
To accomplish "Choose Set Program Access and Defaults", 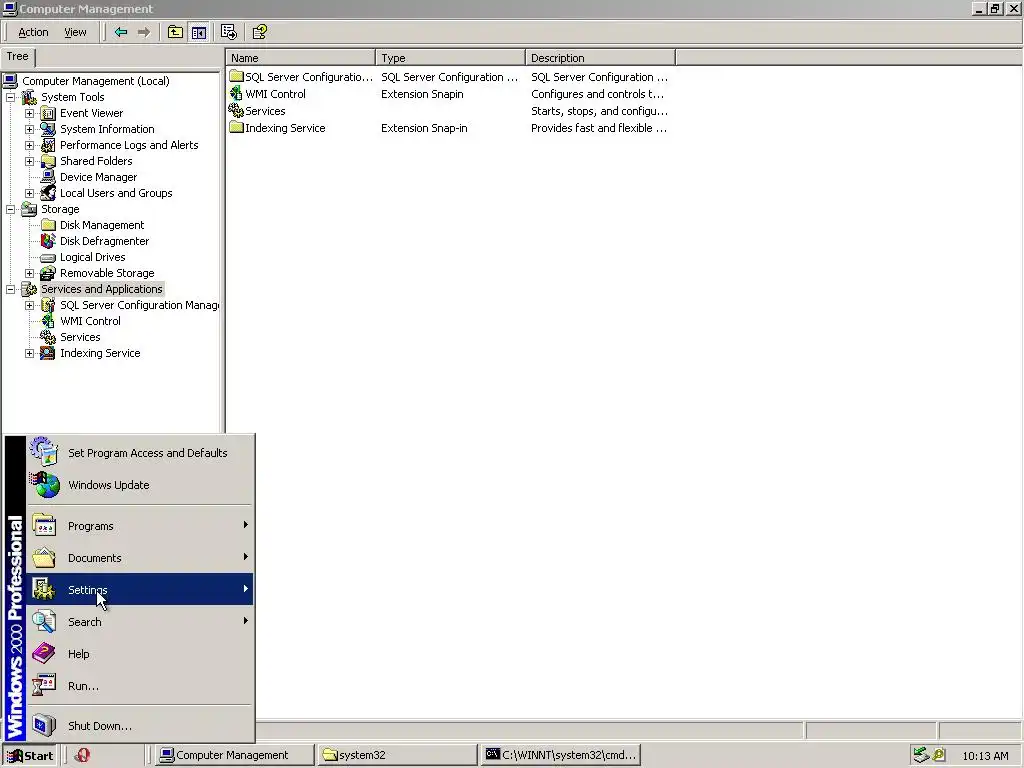I will point(140,453).
